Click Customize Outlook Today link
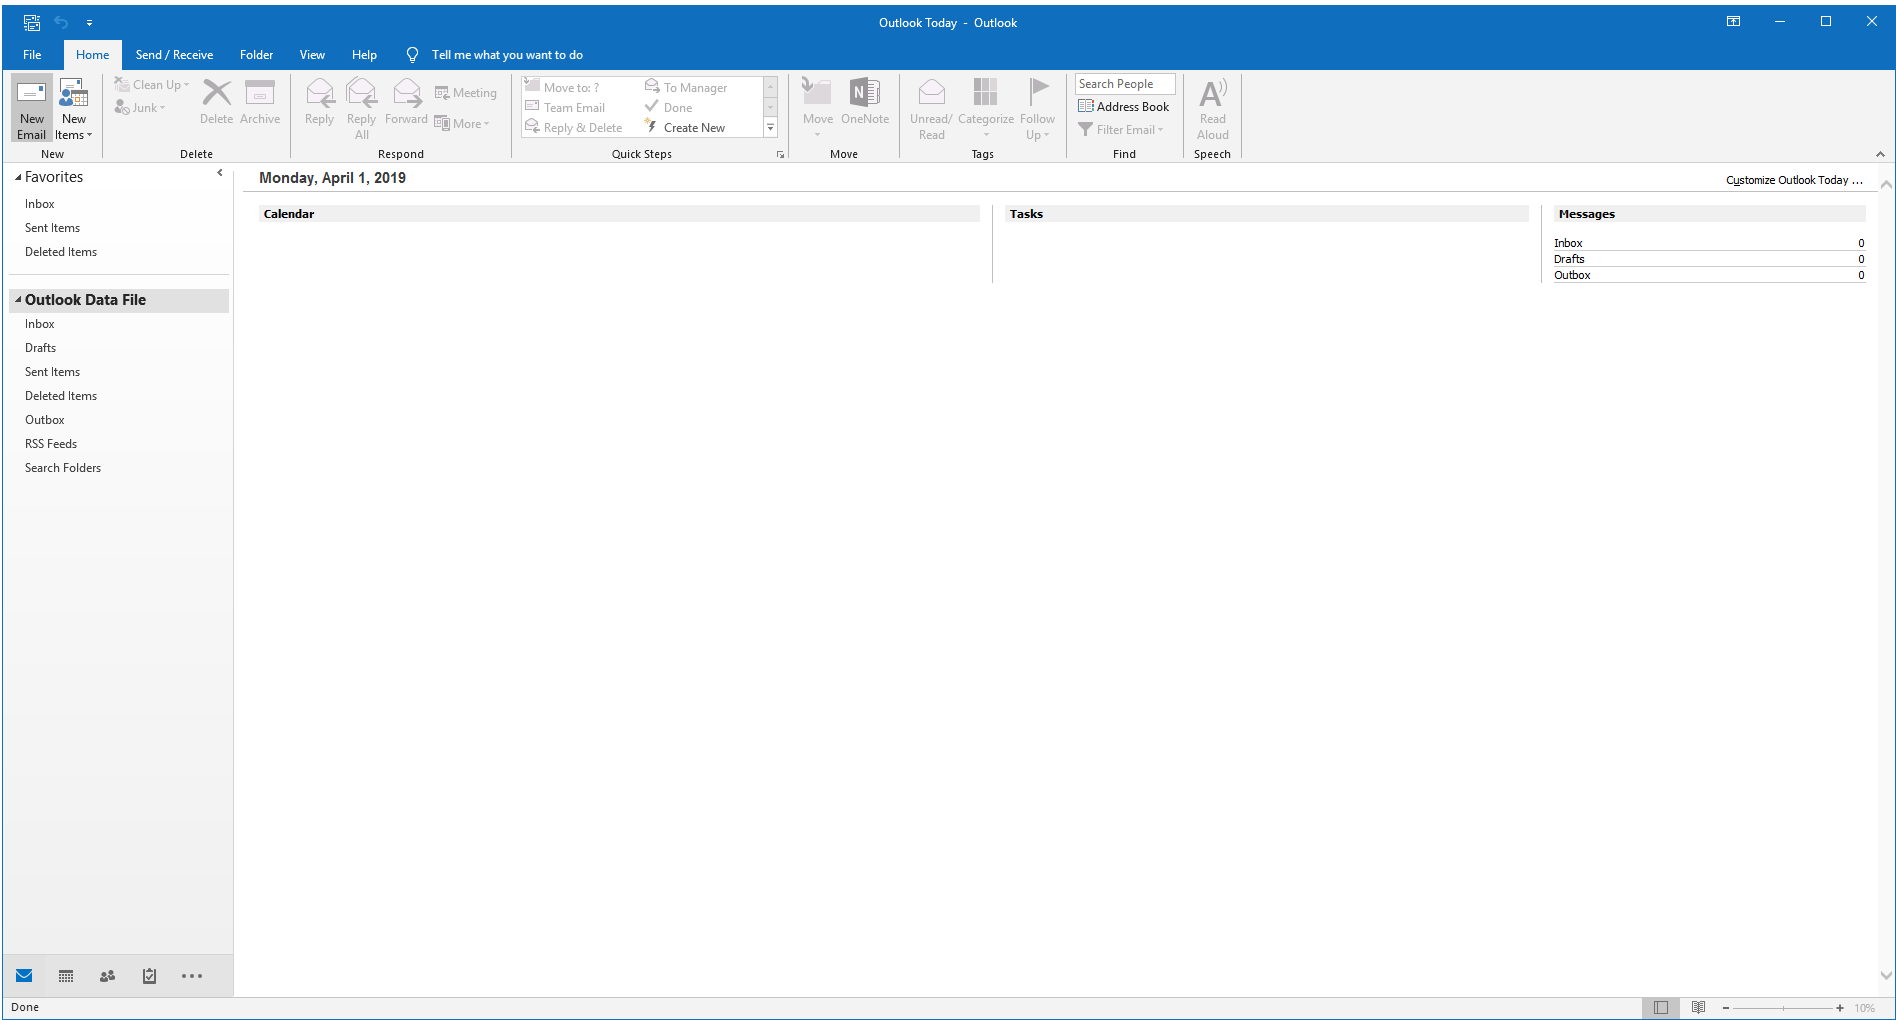Screen dimensions: 1896x1020 1793,180
